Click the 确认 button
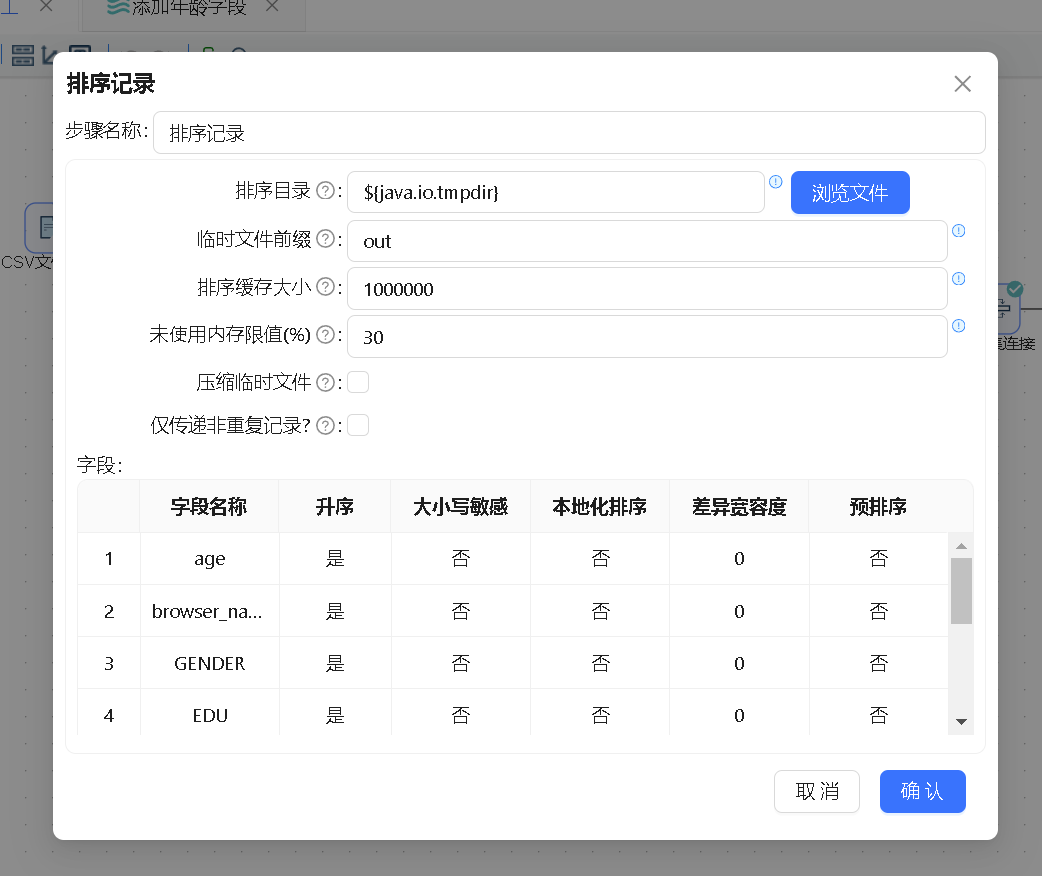Image resolution: width=1042 pixels, height=876 pixels. click(x=922, y=791)
